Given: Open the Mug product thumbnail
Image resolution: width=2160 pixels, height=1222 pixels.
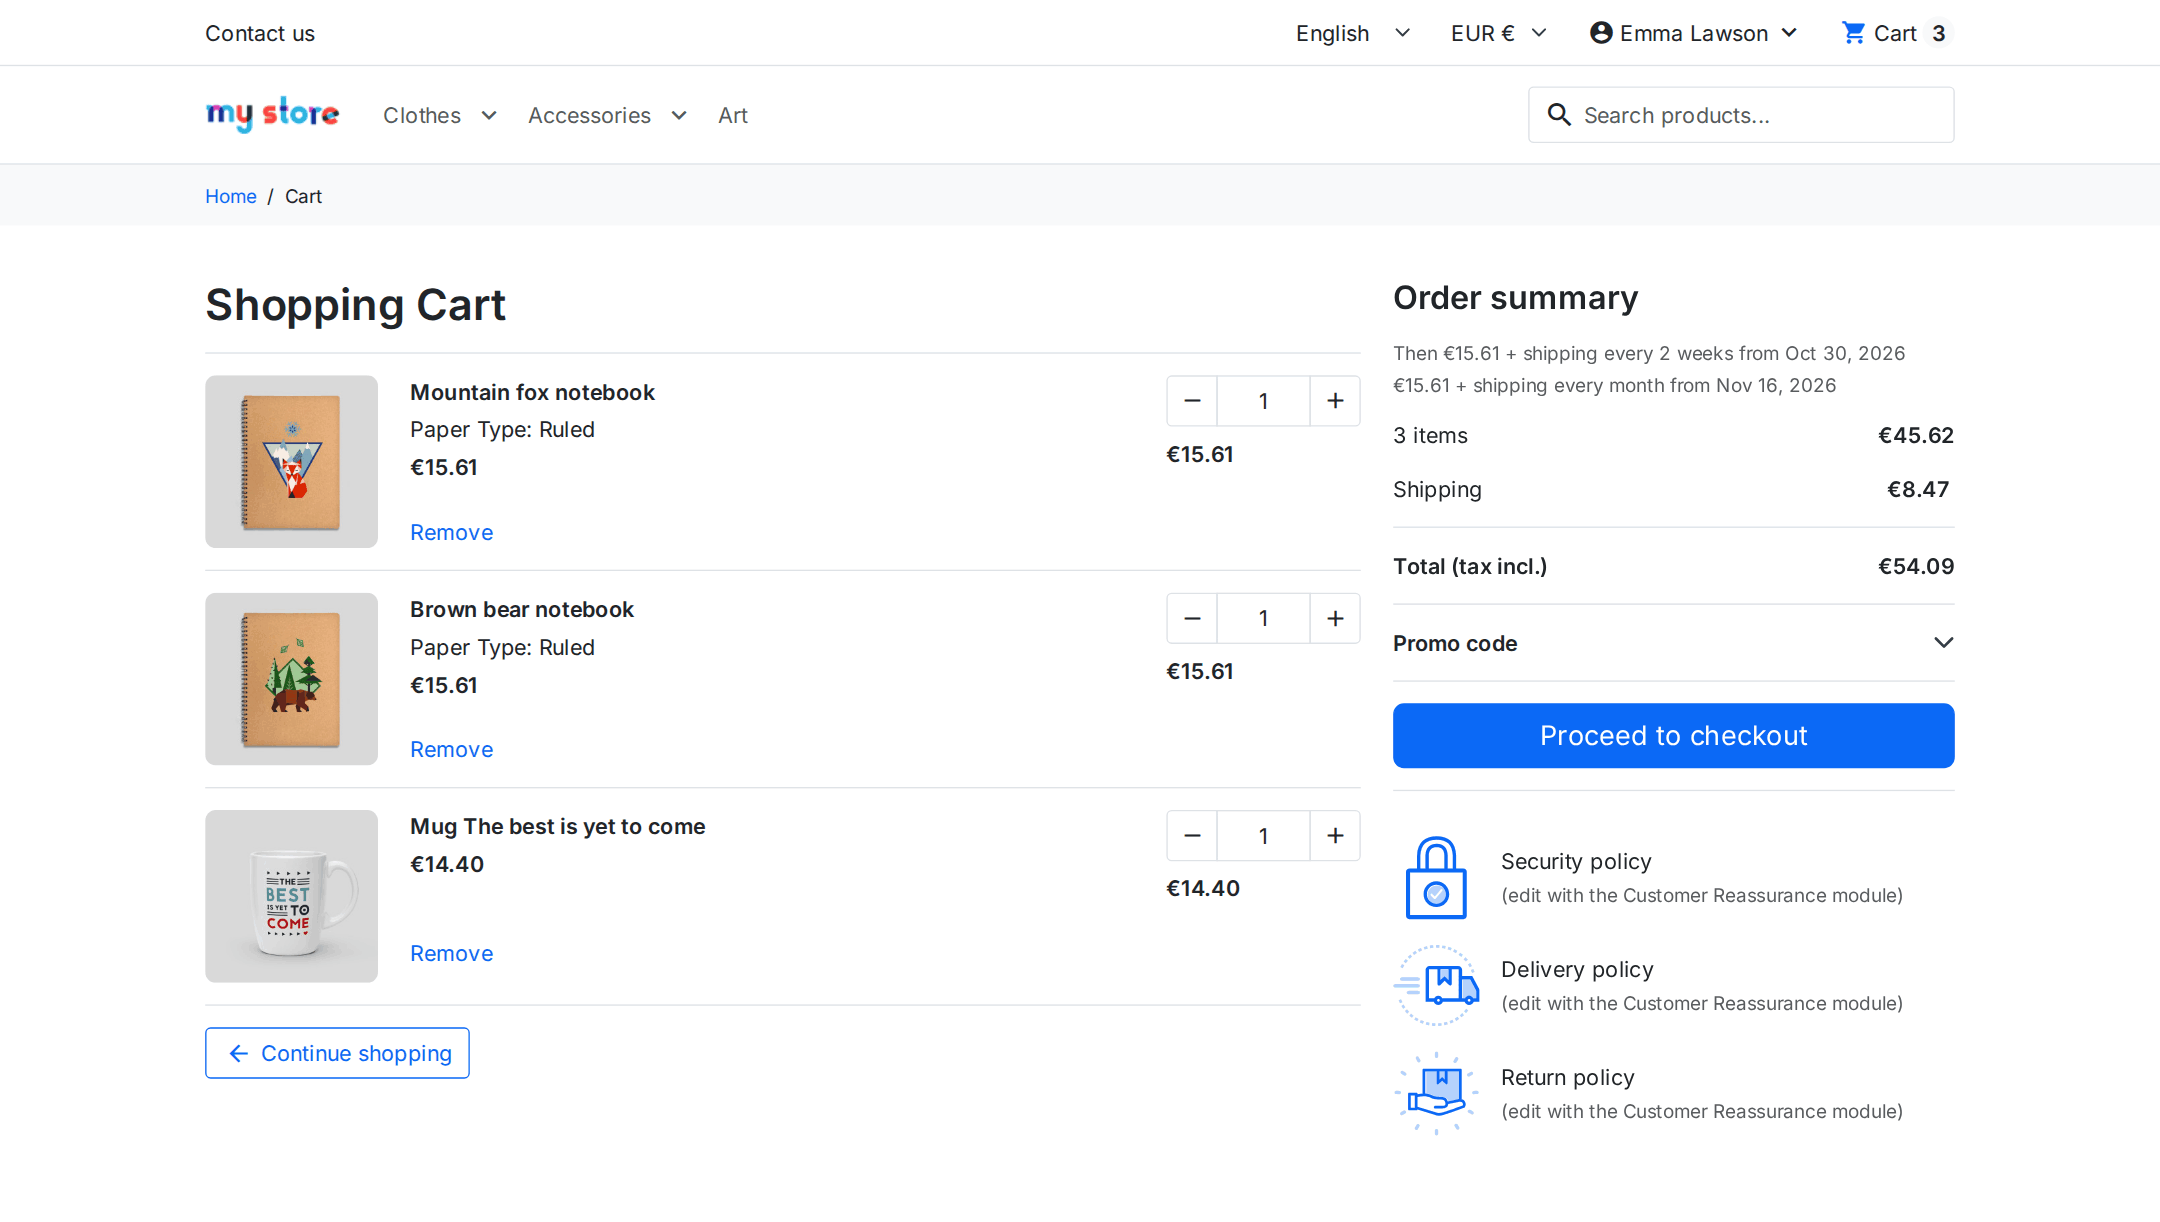Looking at the screenshot, I should point(291,896).
